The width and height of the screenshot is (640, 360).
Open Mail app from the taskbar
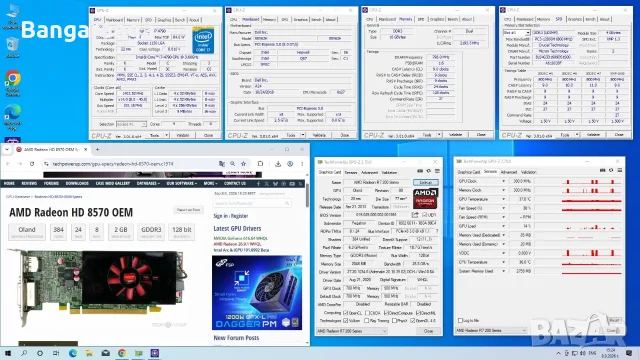[106, 353]
